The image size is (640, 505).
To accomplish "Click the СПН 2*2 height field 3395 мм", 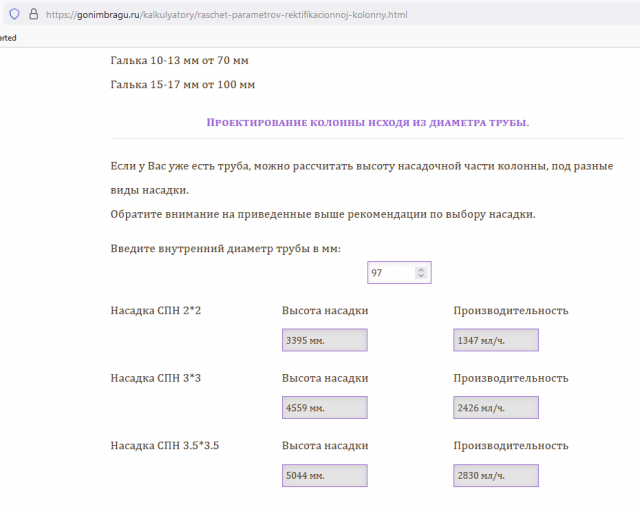I will pyautogui.click(x=325, y=341).
